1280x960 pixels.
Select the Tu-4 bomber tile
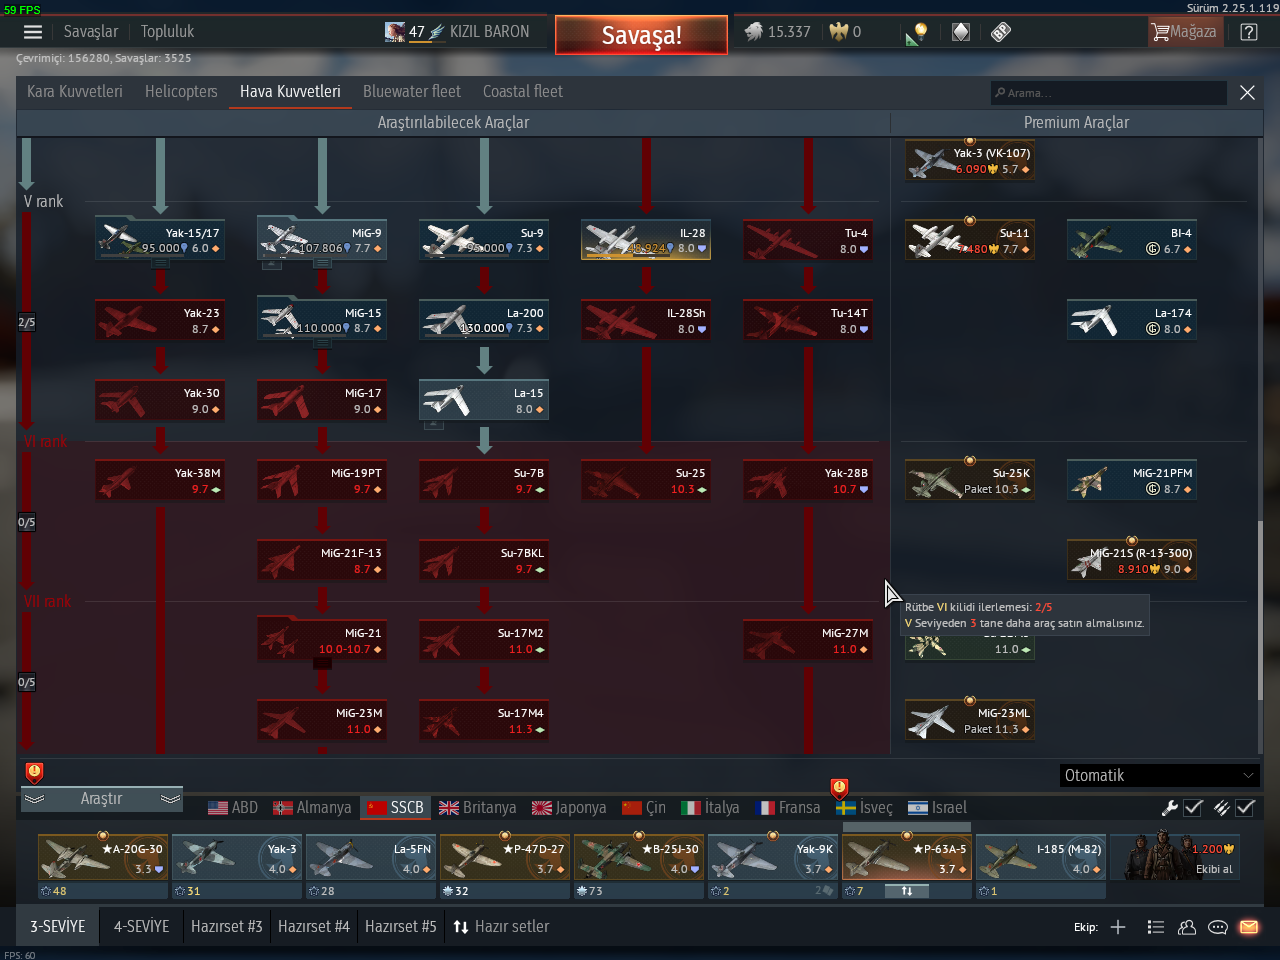(808, 240)
